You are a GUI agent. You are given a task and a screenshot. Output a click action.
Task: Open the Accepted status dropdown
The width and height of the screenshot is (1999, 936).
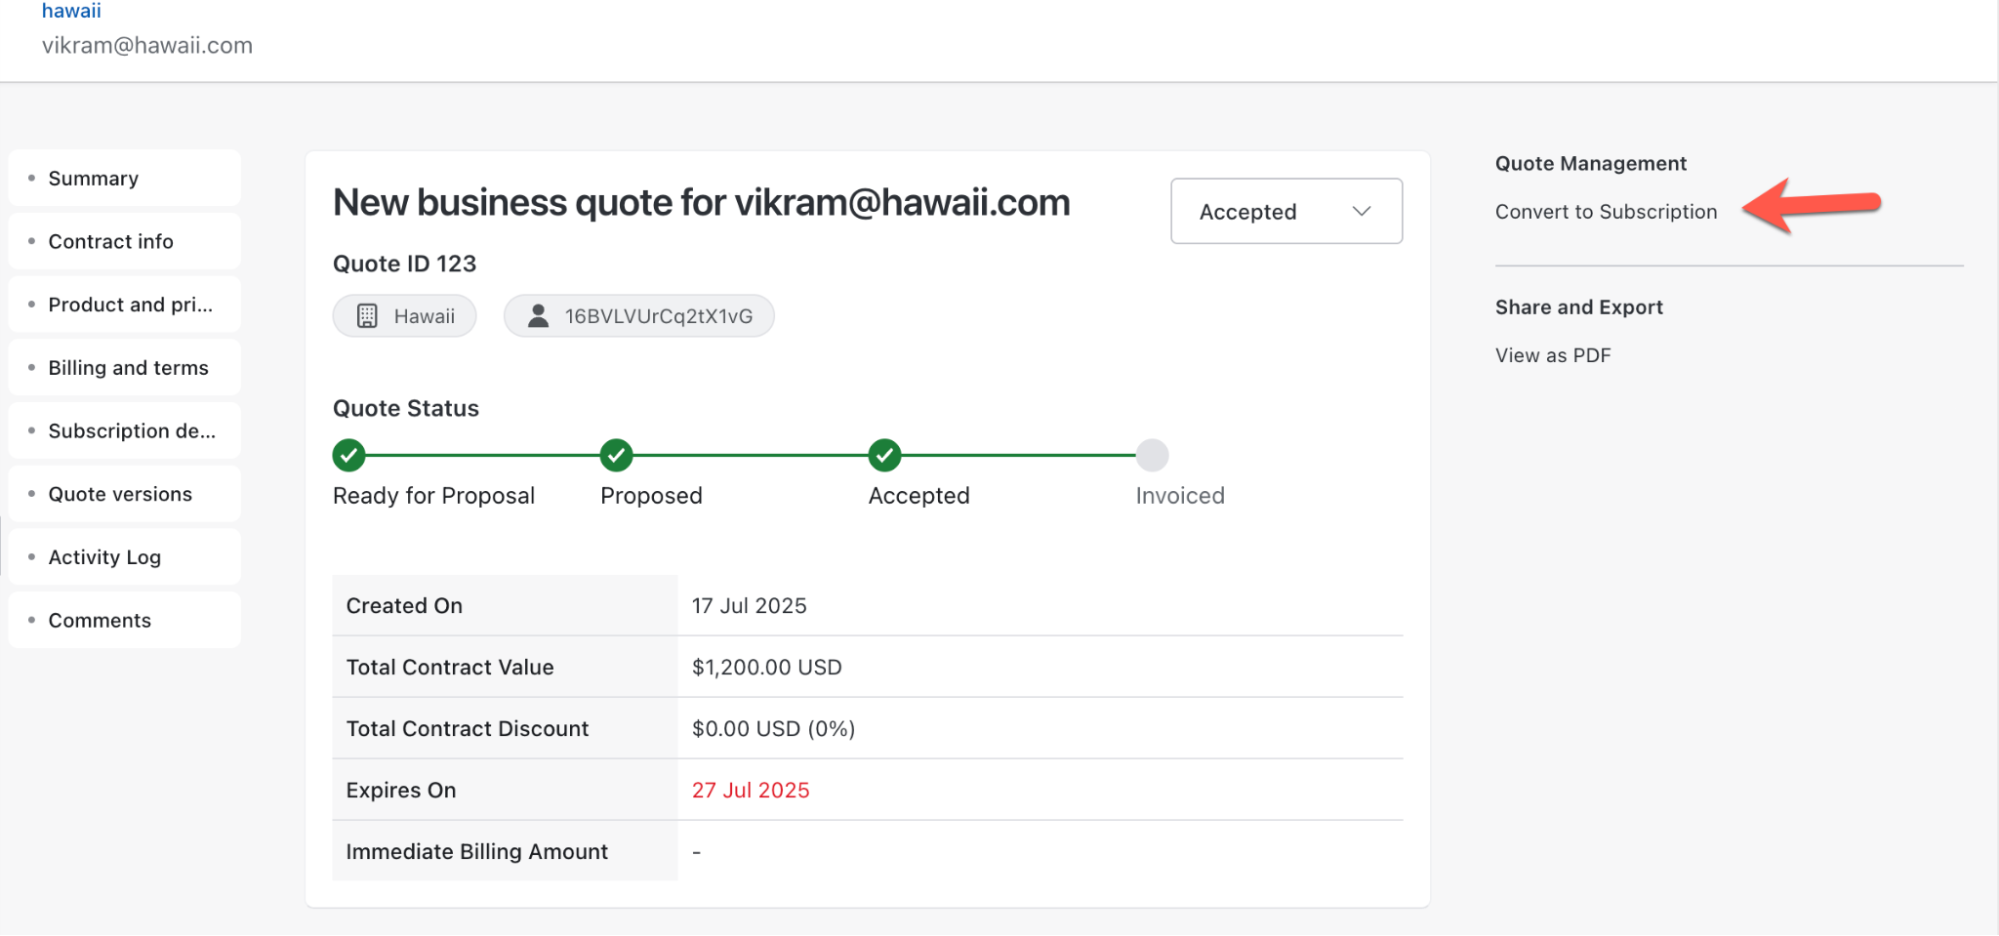(x=1285, y=211)
